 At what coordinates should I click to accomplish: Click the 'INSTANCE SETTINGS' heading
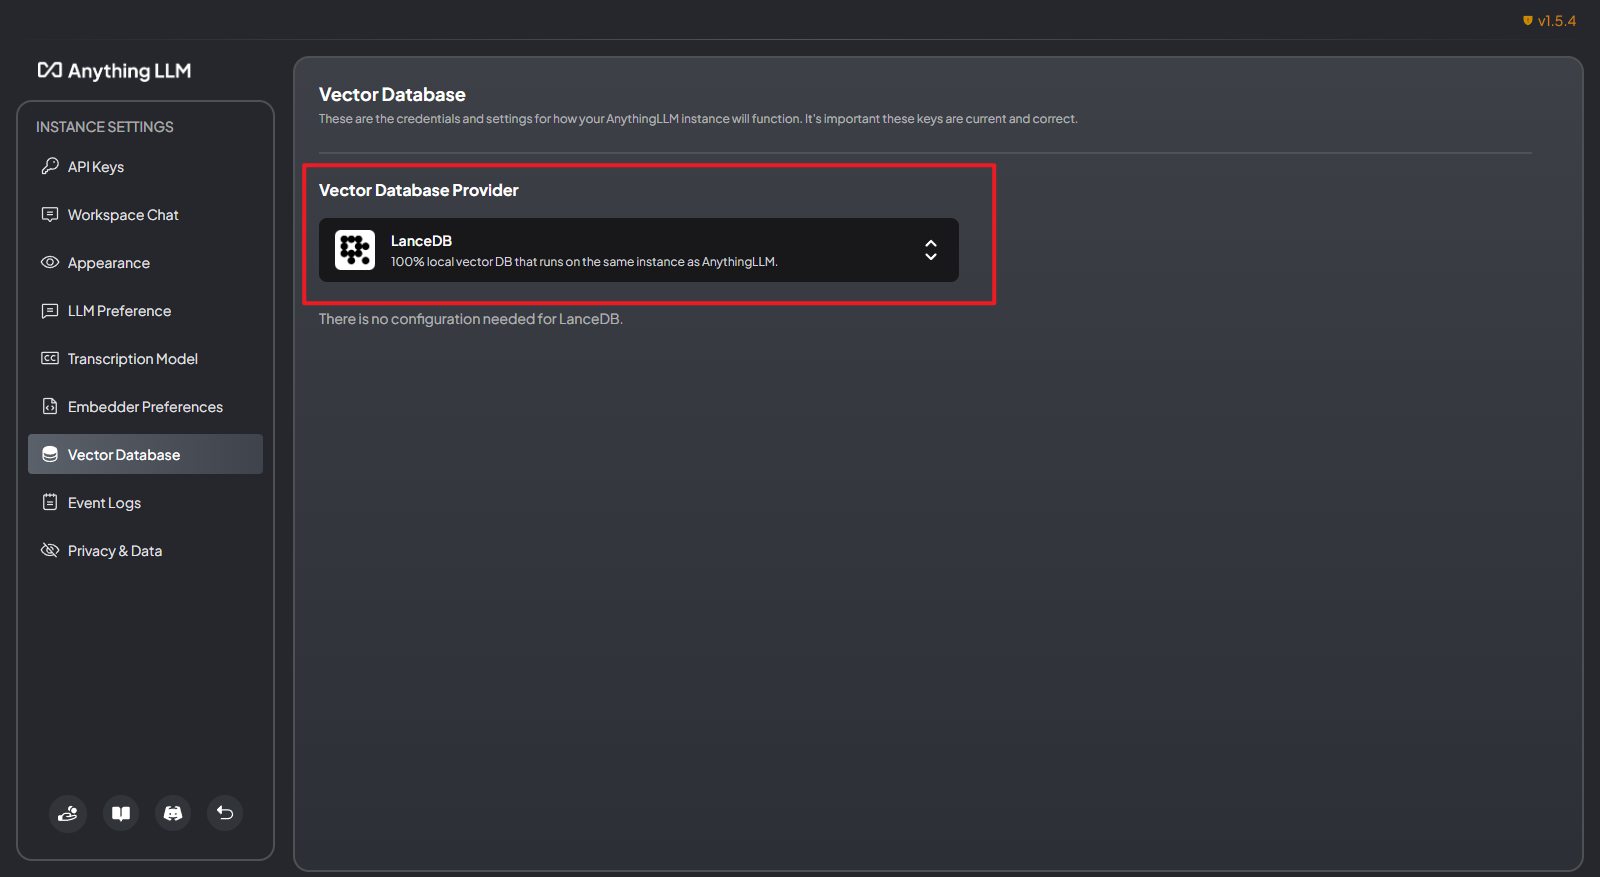(x=105, y=127)
